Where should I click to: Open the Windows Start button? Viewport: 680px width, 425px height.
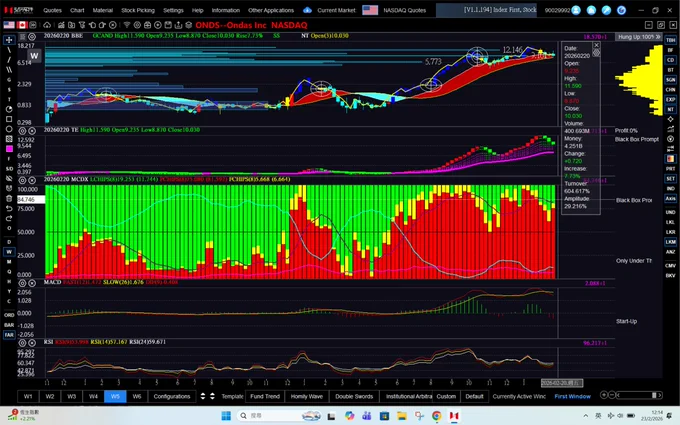[x=226, y=416]
